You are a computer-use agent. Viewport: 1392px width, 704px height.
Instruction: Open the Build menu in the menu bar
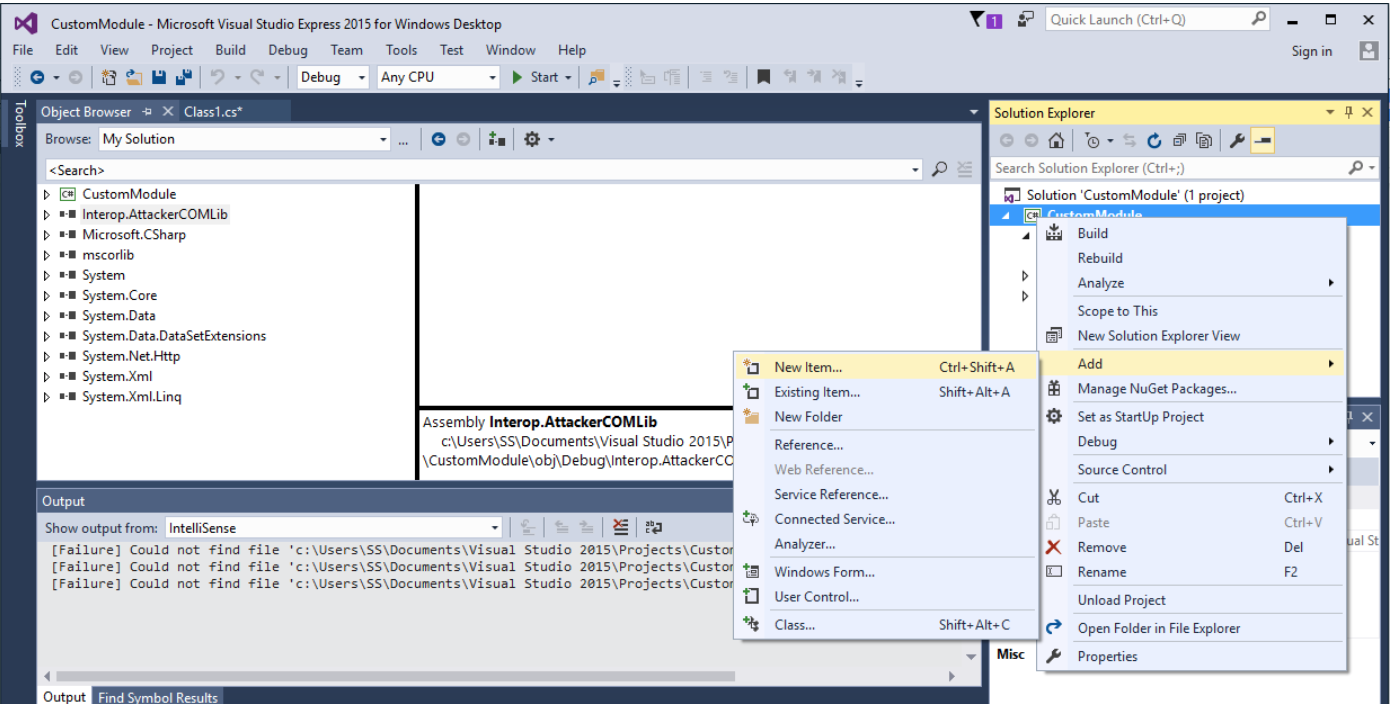point(230,50)
